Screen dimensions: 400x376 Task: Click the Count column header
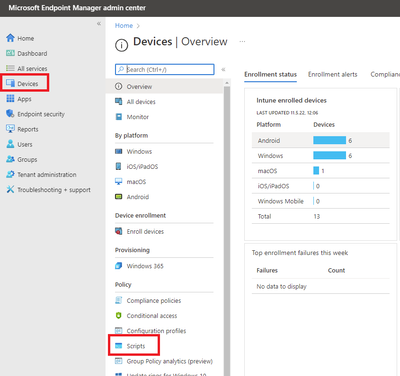click(336, 270)
